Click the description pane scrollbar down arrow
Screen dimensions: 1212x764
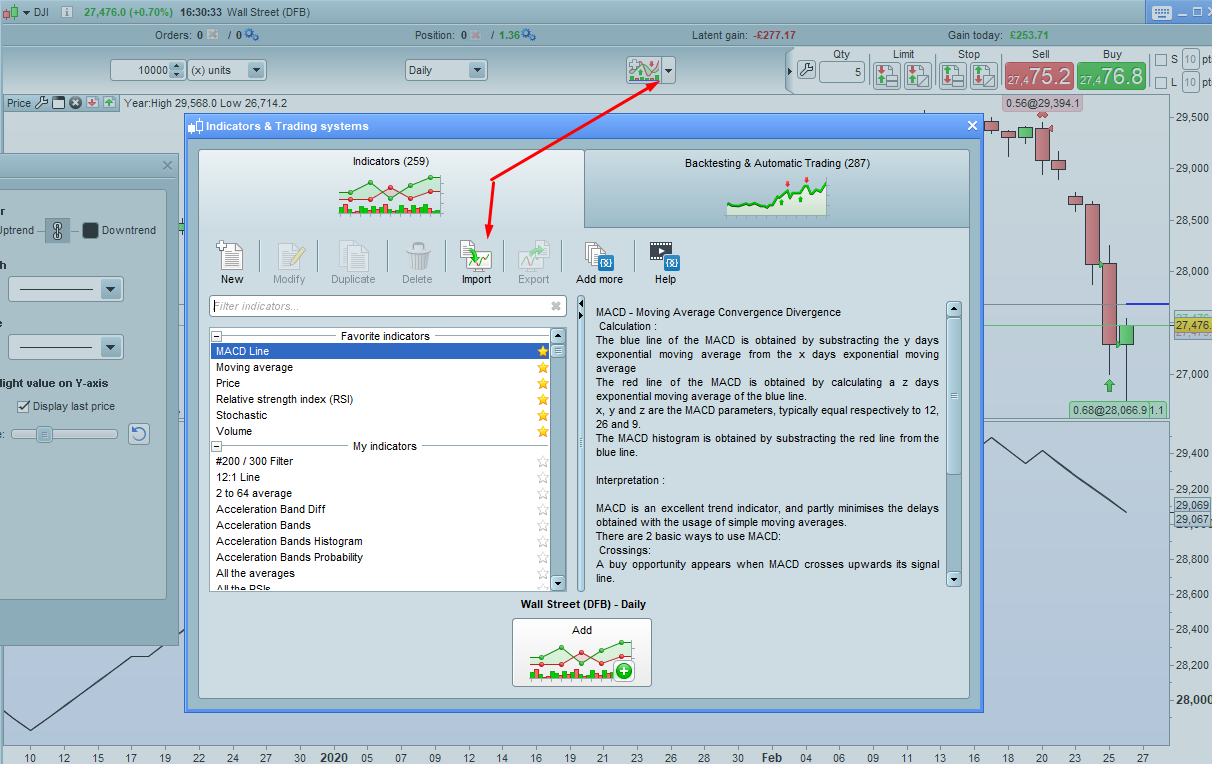tap(953, 579)
